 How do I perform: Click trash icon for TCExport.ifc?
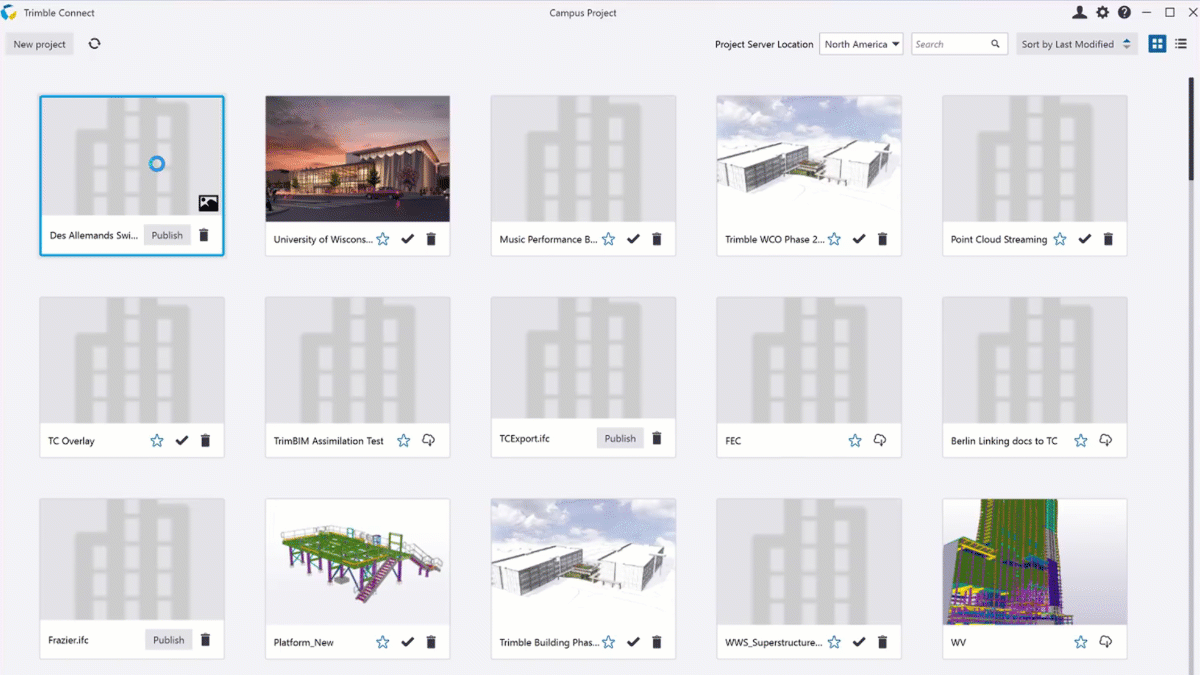(657, 438)
